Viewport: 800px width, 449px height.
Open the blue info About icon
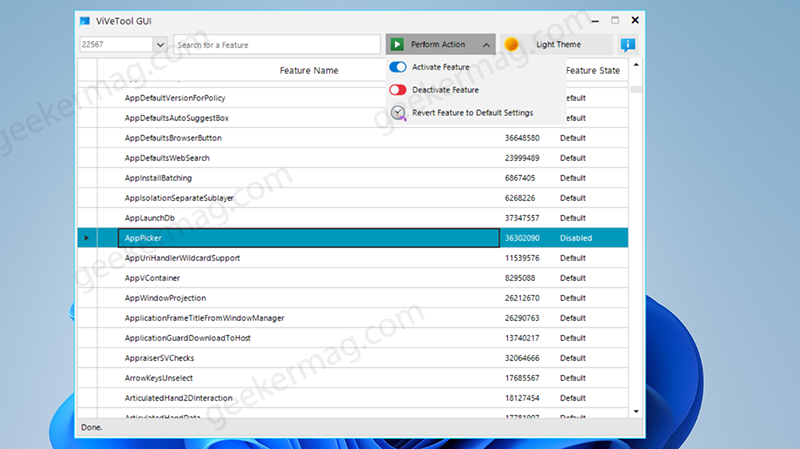tap(628, 44)
